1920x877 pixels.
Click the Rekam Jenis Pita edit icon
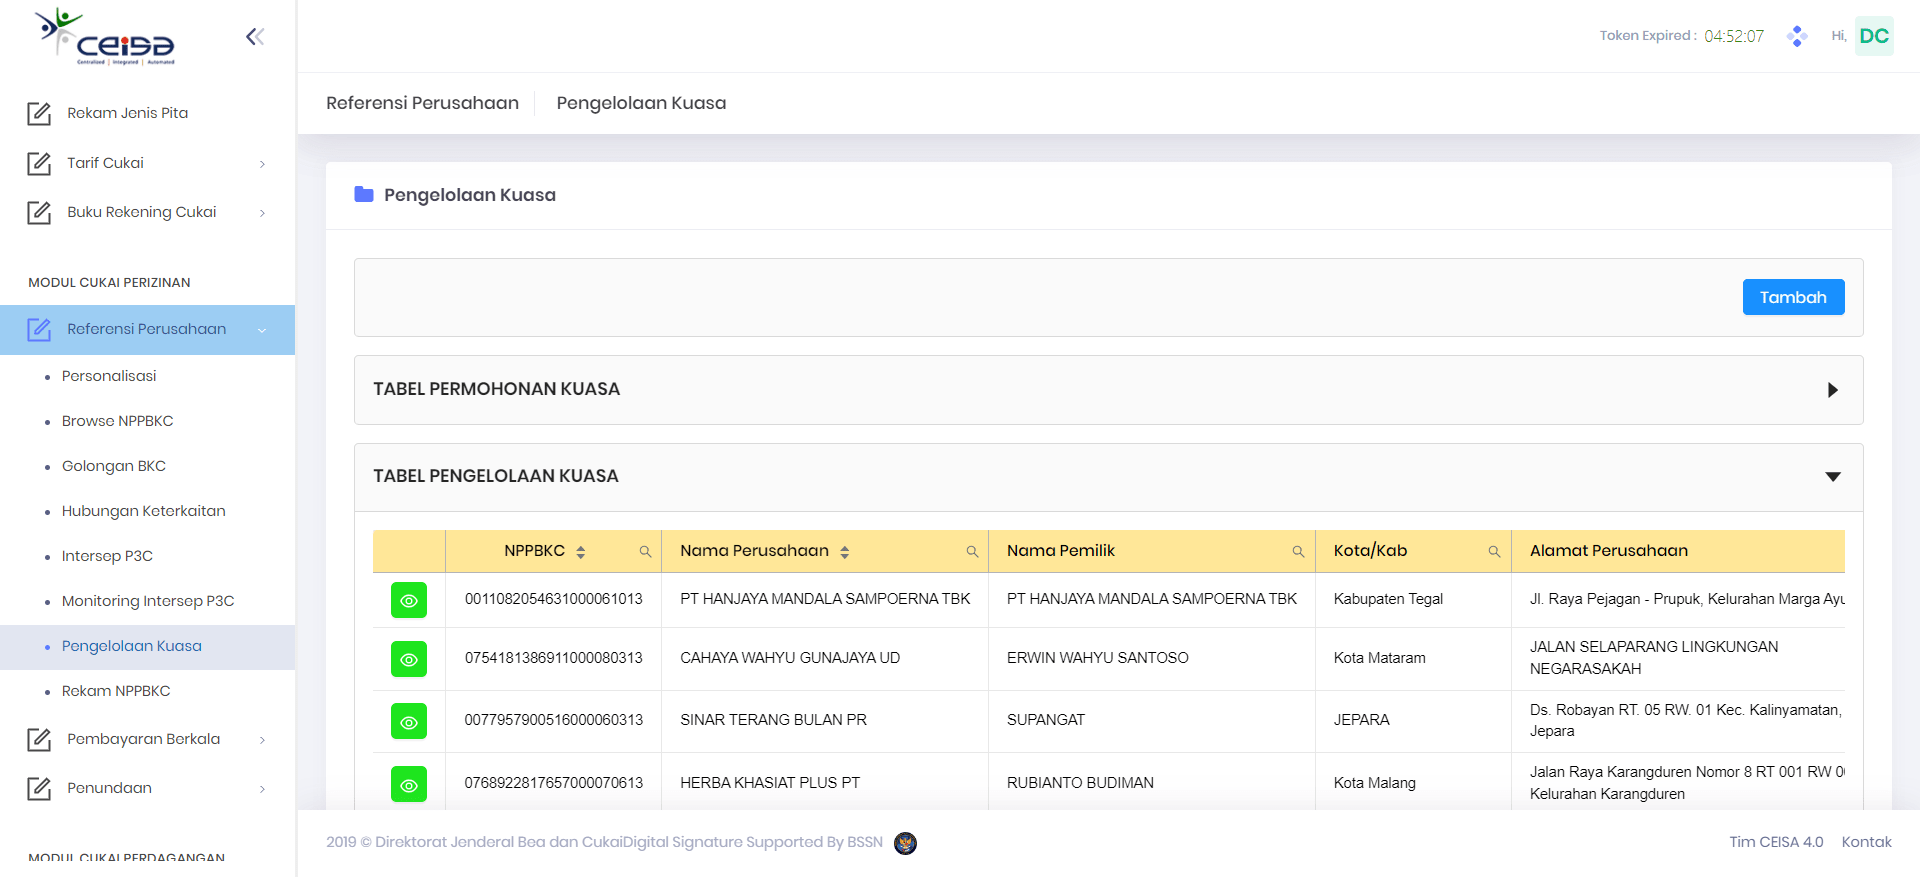tap(39, 113)
